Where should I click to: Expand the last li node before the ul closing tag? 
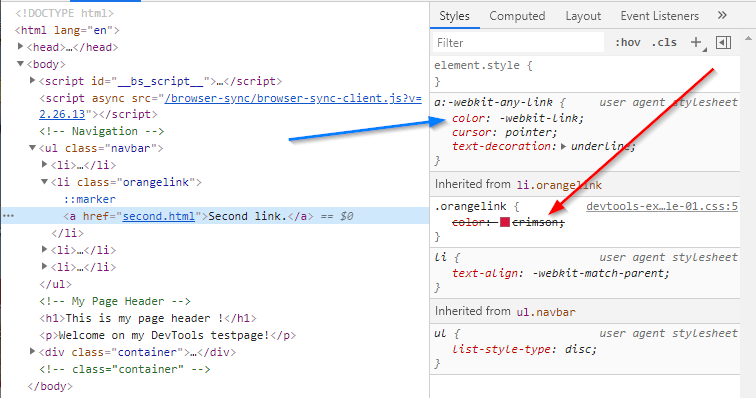click(x=44, y=266)
